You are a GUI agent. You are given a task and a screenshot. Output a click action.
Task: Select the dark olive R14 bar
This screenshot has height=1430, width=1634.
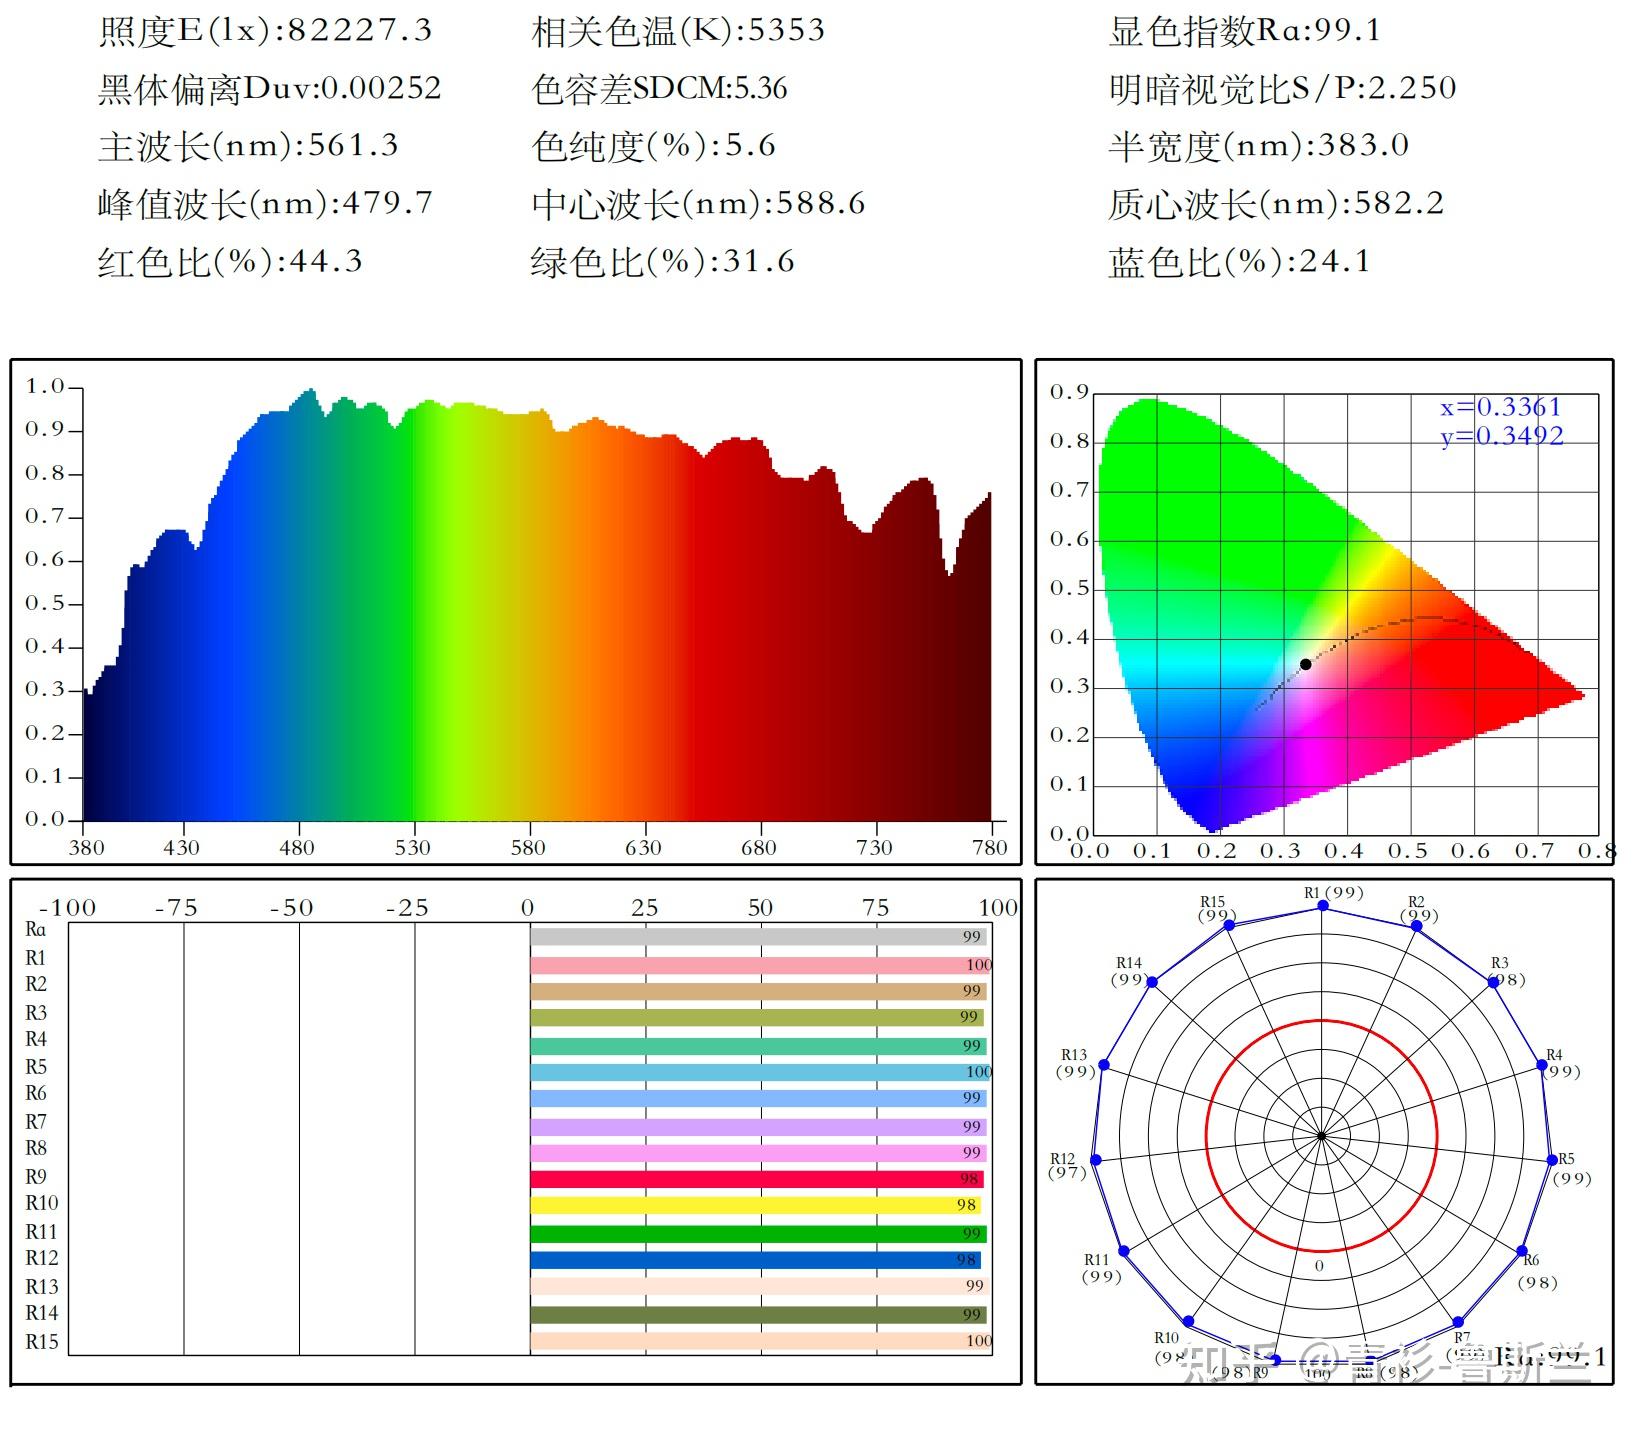click(x=759, y=1314)
